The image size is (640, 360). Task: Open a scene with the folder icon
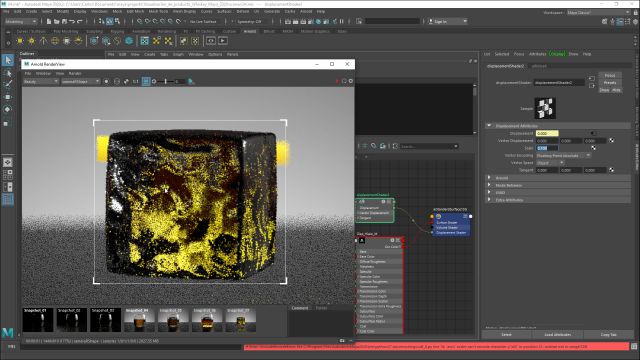(x=56, y=21)
